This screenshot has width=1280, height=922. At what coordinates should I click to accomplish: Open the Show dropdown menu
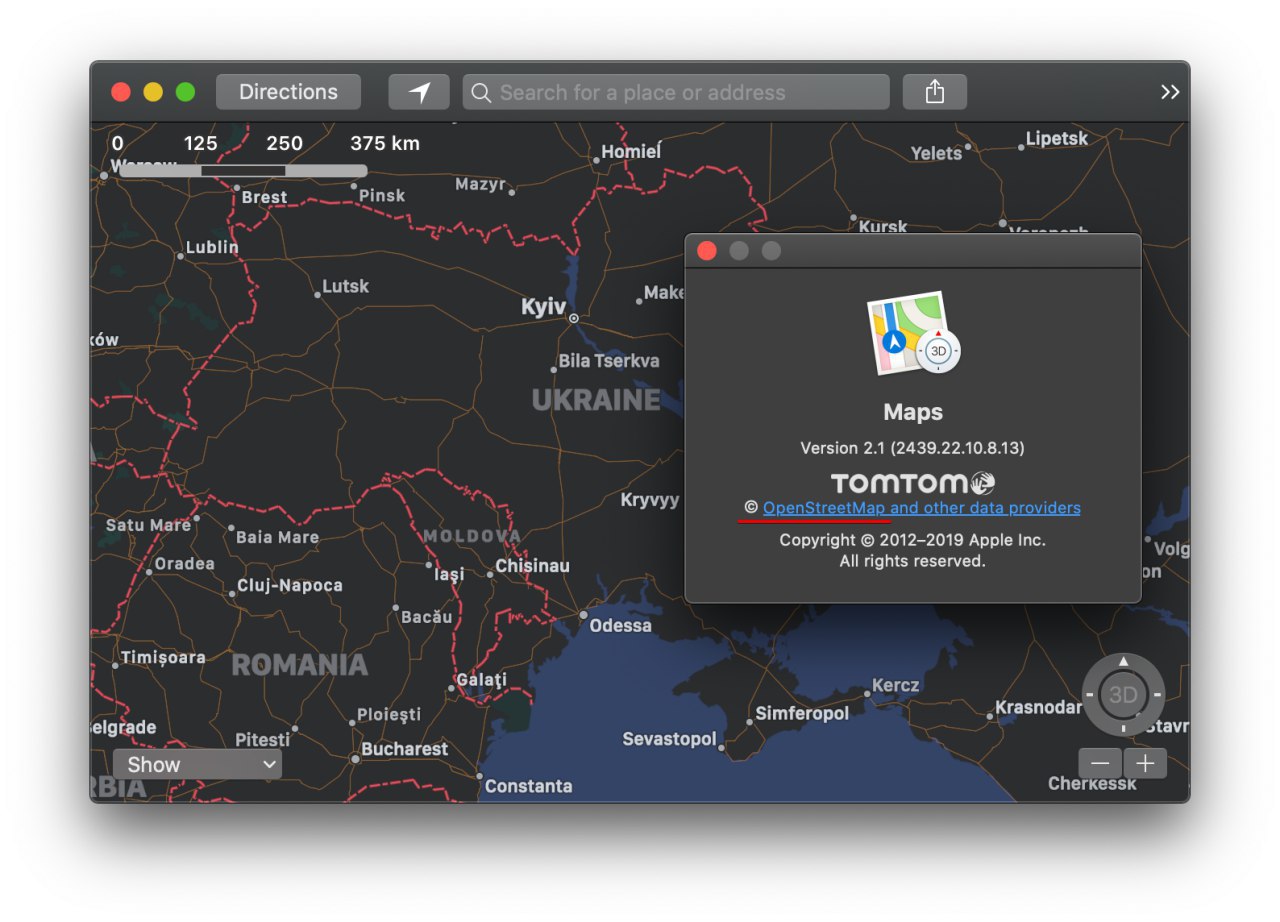click(197, 764)
